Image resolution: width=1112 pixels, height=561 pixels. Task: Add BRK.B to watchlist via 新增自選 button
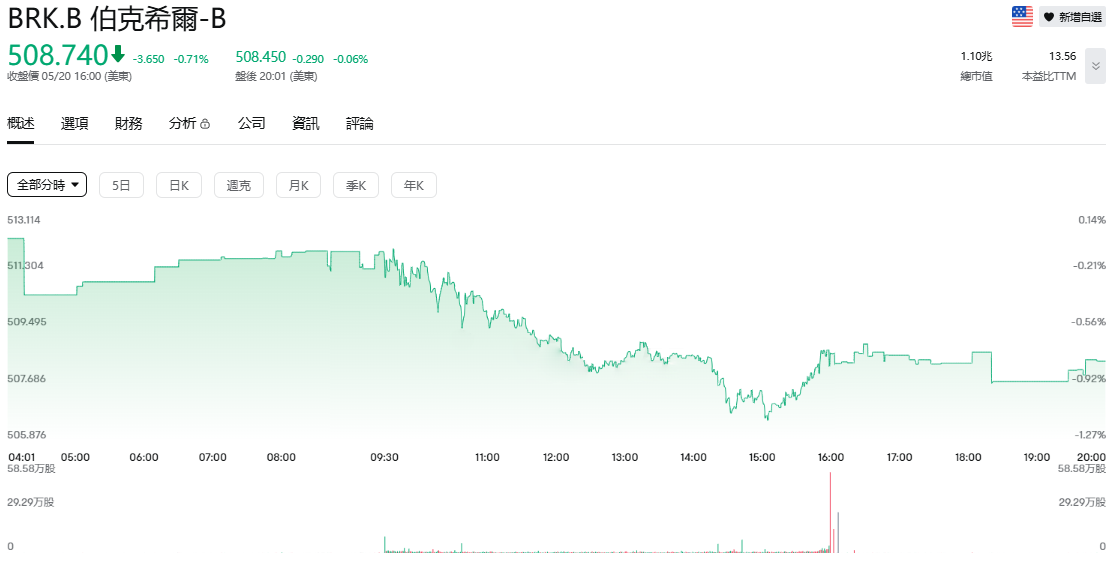click(x=1072, y=17)
